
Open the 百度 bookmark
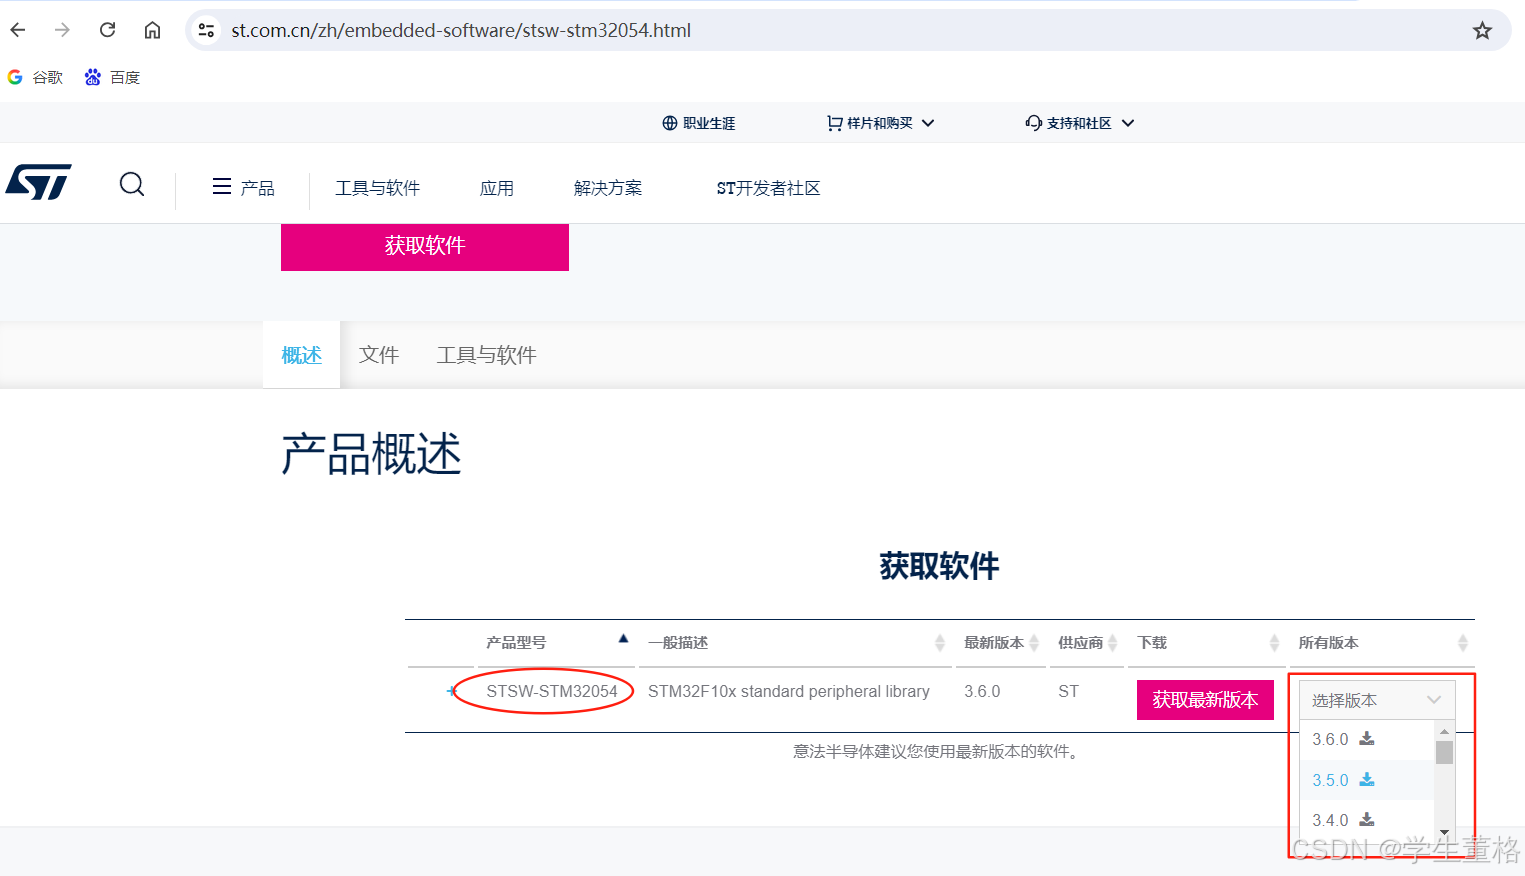tap(112, 77)
